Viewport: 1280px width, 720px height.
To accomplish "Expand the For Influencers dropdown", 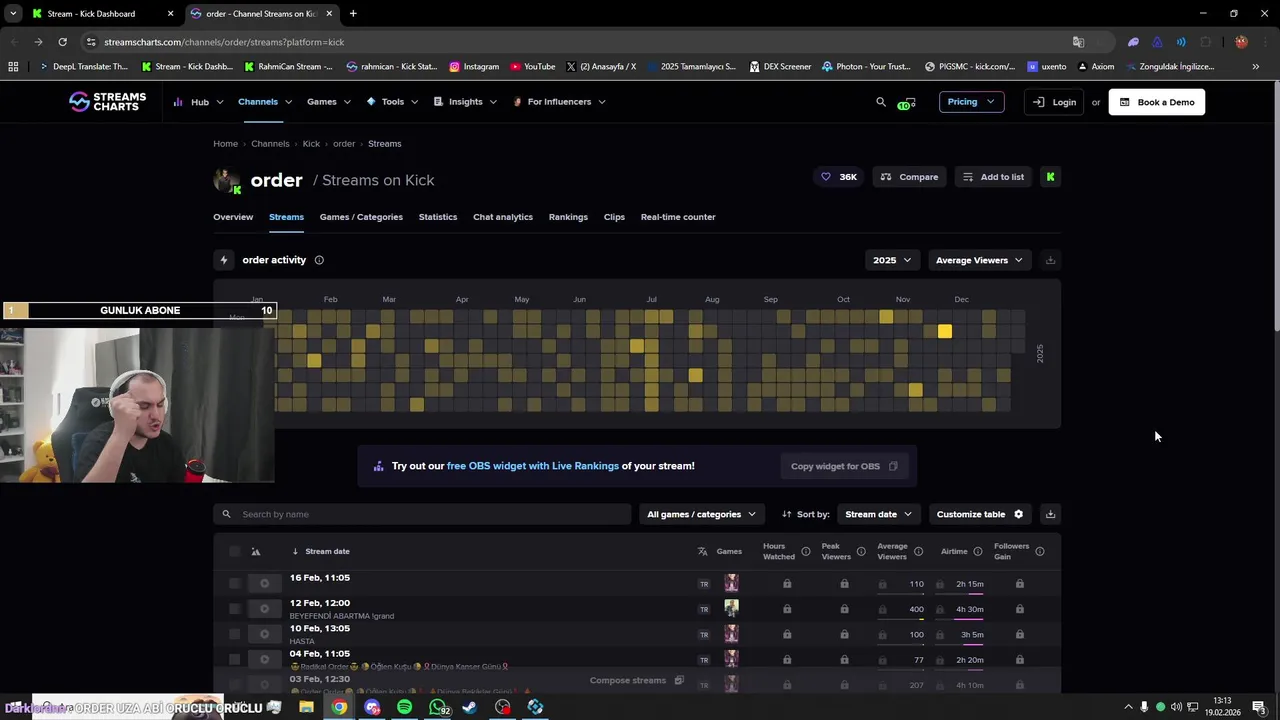I will coord(559,102).
